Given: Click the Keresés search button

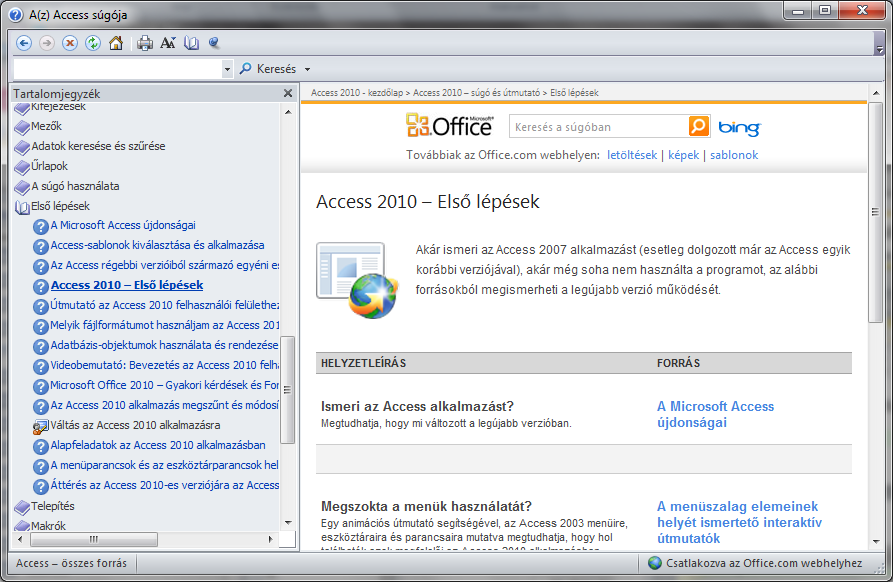Looking at the screenshot, I should [268, 69].
